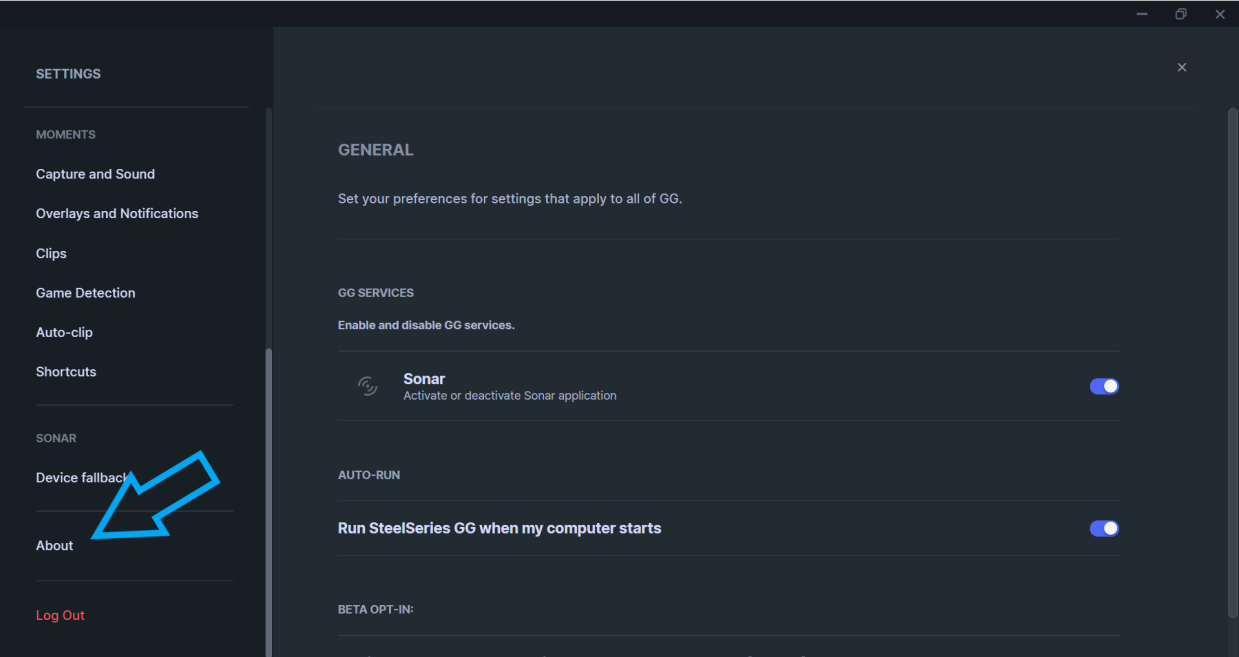Open the About page
Screen dimensions: 1239x657
point(55,545)
